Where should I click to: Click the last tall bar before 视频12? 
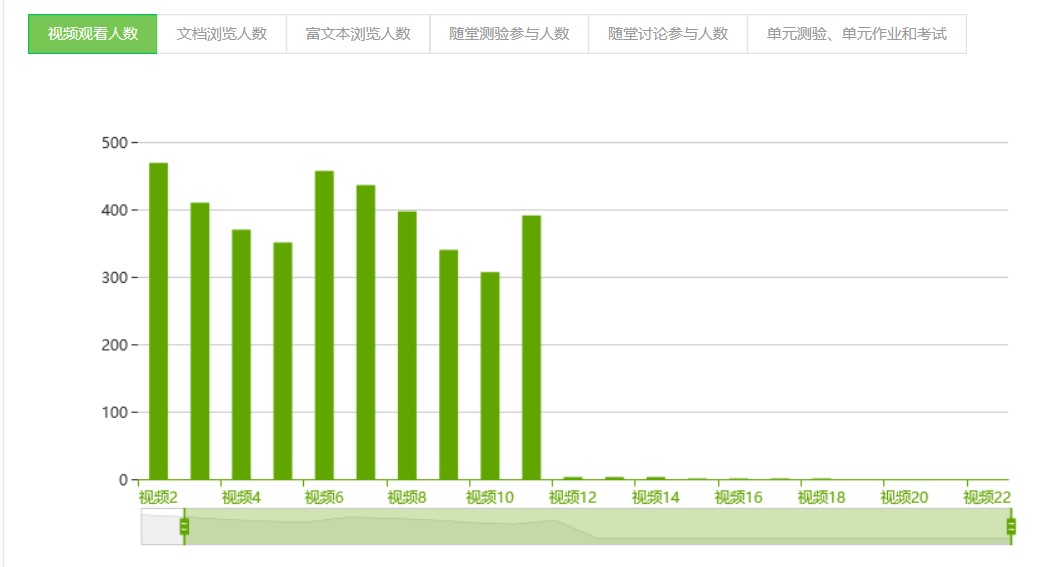coord(531,348)
